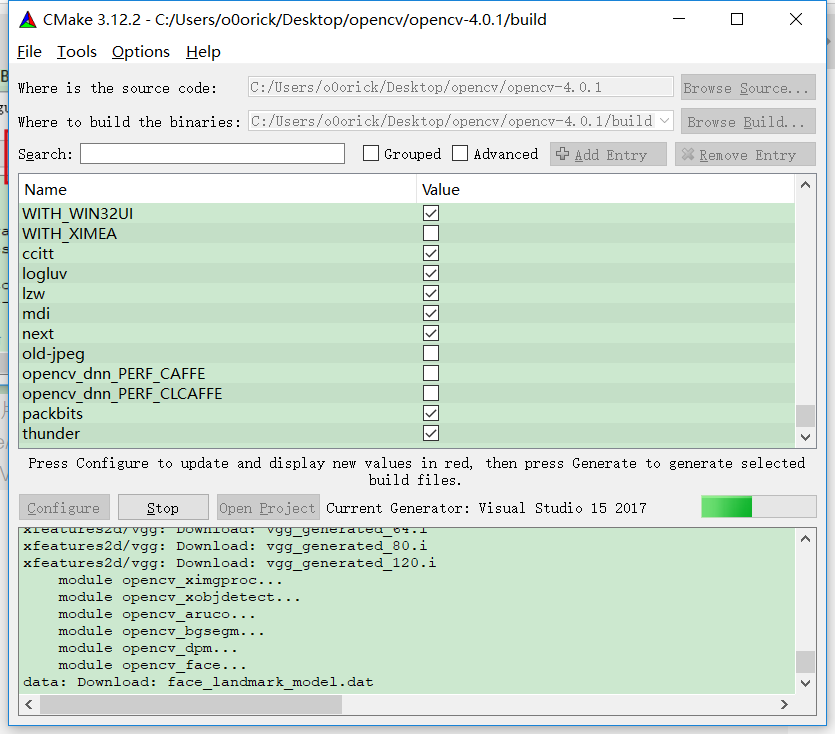Screen dimensions: 835x734
Task: Open the File menu
Action: (x=29, y=52)
